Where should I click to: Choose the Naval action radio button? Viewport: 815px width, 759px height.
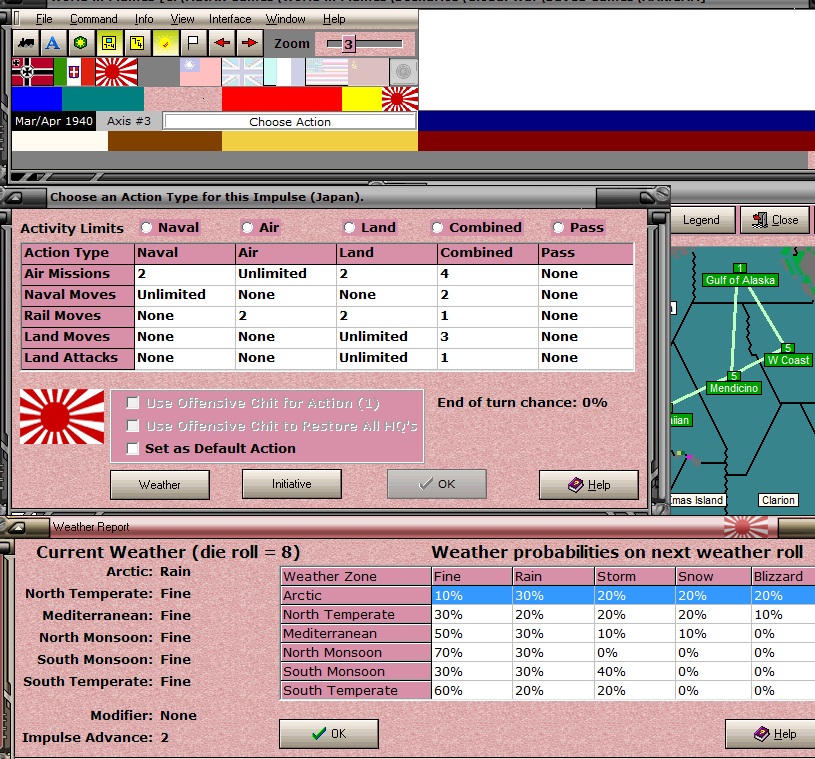tap(147, 228)
